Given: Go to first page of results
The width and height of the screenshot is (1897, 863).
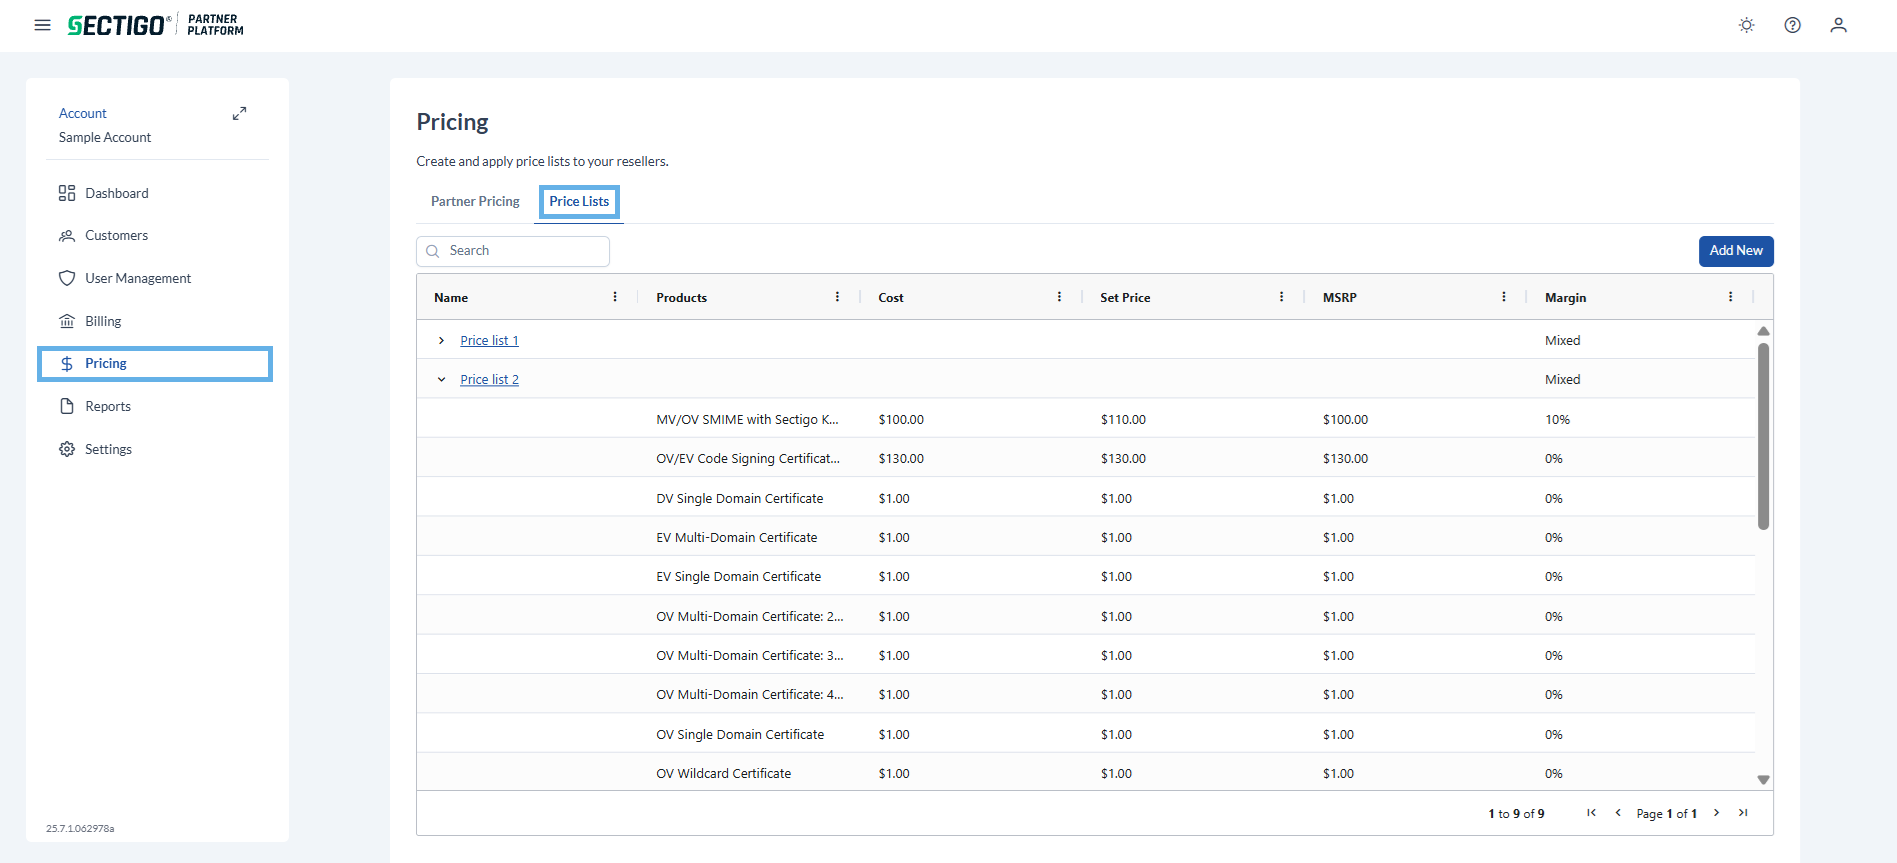Looking at the screenshot, I should 1591,813.
